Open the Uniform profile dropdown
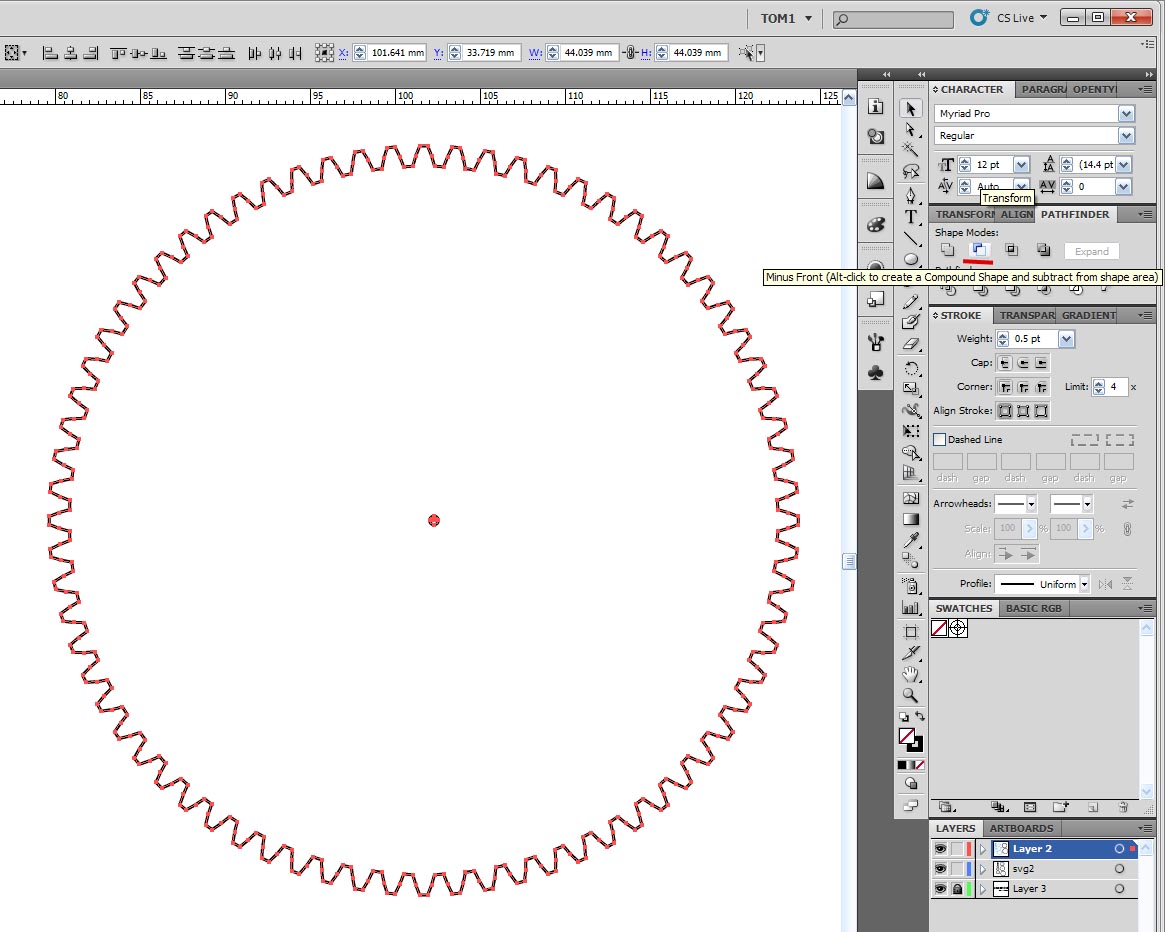The height and width of the screenshot is (932, 1165). click(1085, 584)
